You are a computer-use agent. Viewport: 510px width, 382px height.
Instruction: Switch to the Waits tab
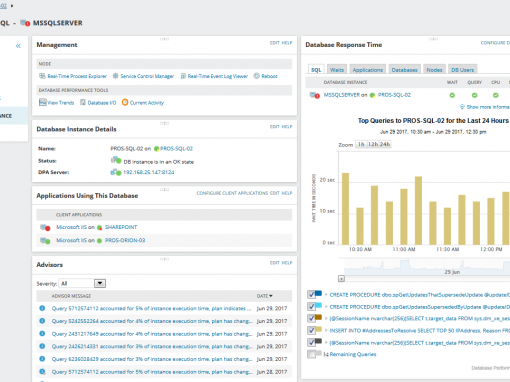[x=337, y=70]
